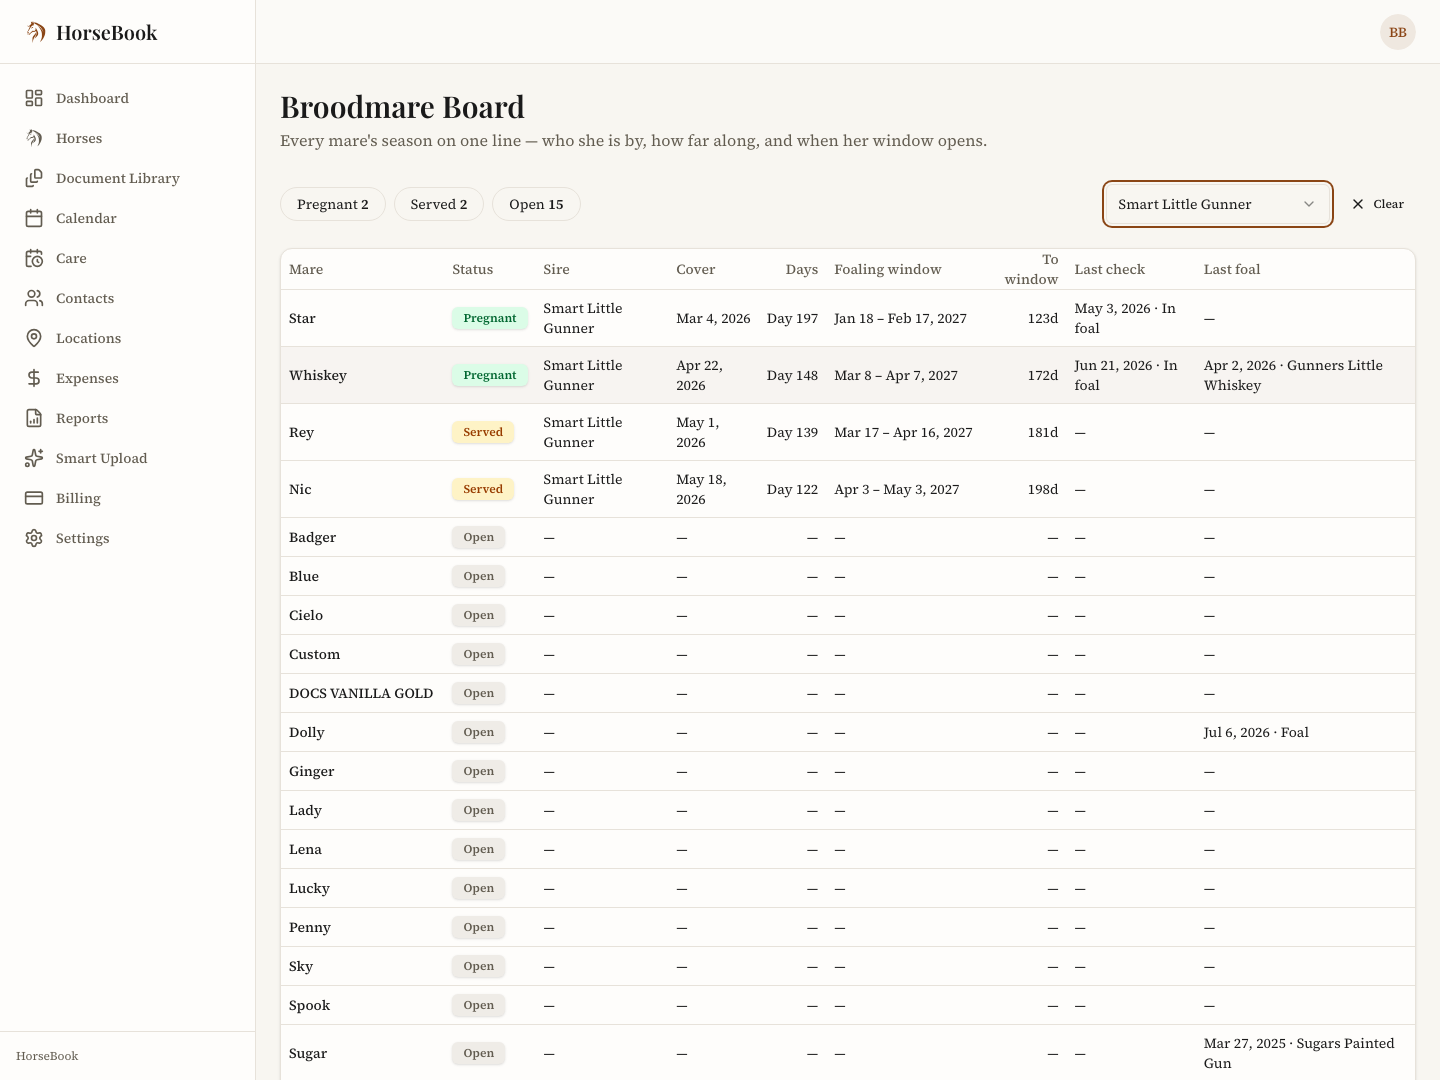The height and width of the screenshot is (1080, 1440).
Task: Click the Care calendar-clock icon
Action: pos(34,258)
